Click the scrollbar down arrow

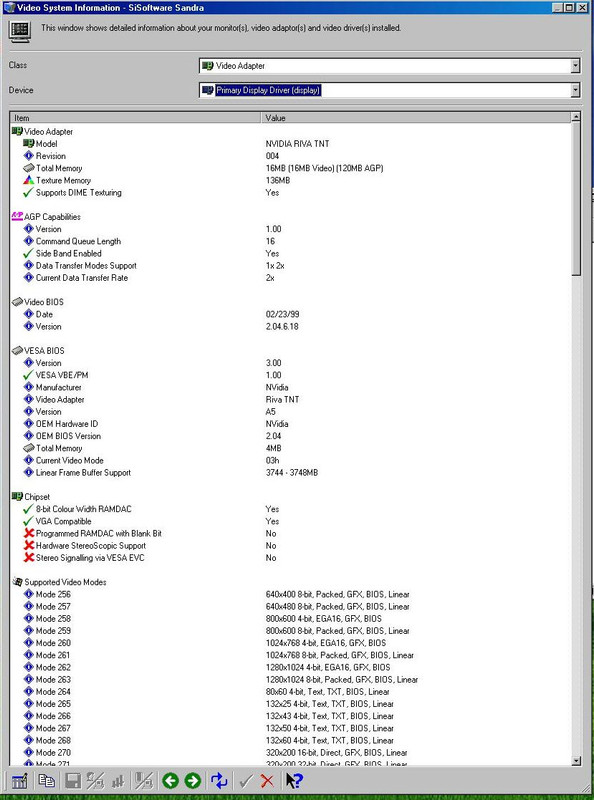576,761
